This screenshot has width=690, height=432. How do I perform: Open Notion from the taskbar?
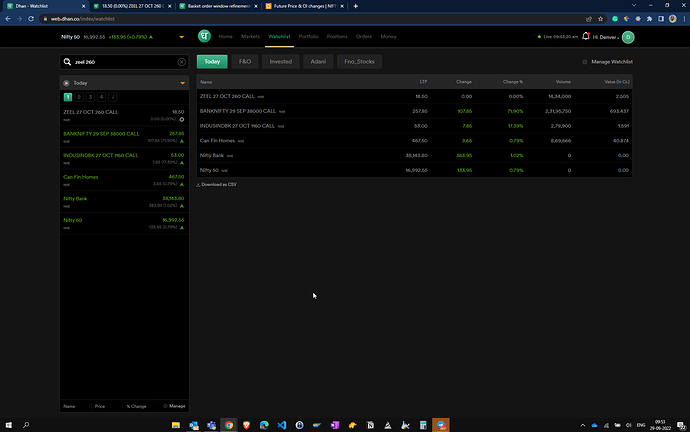(370, 425)
